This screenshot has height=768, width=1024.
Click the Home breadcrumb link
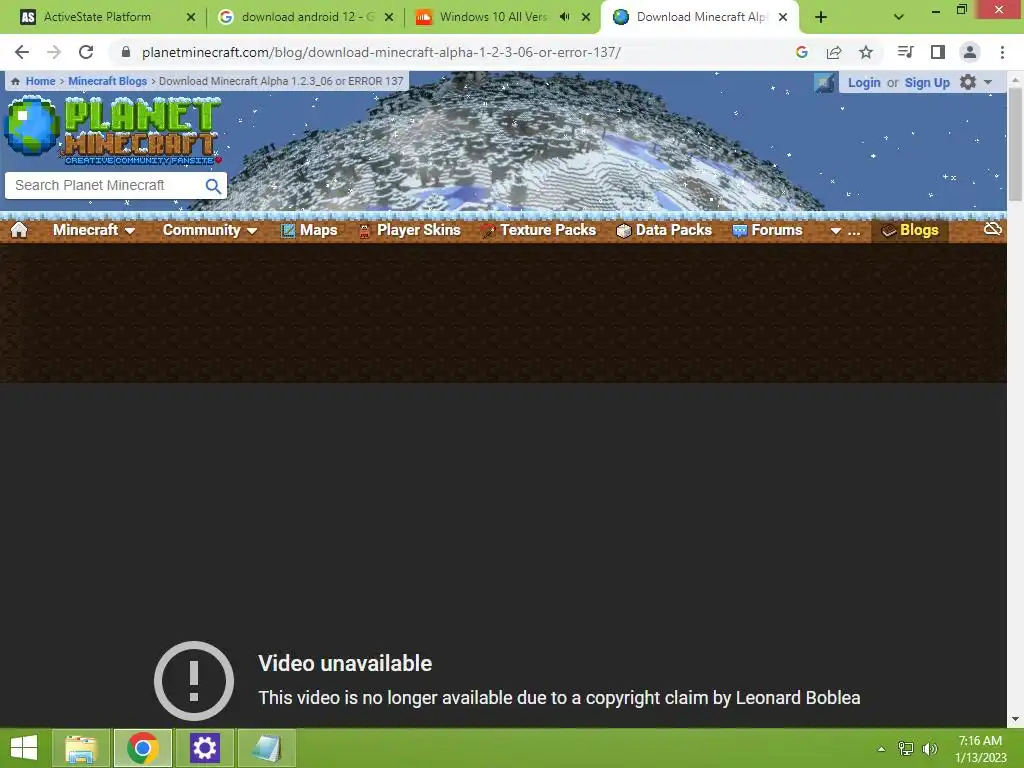point(40,81)
